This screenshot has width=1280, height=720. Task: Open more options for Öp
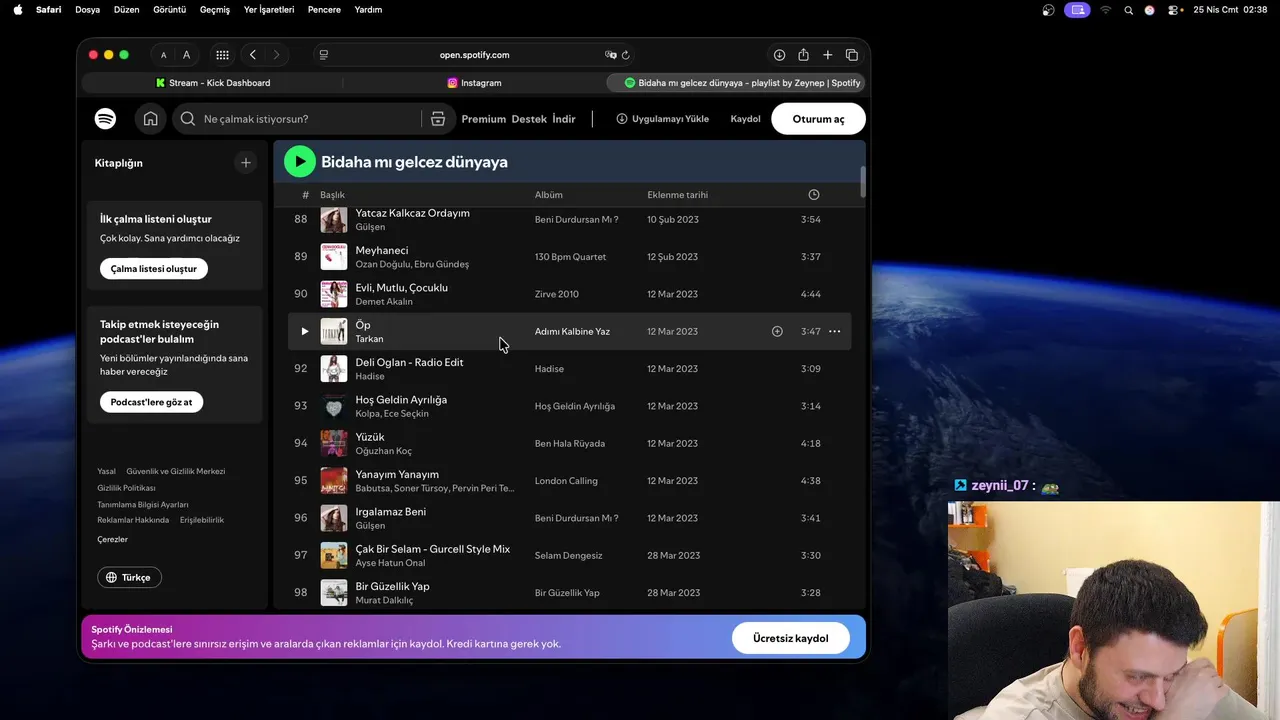(834, 331)
